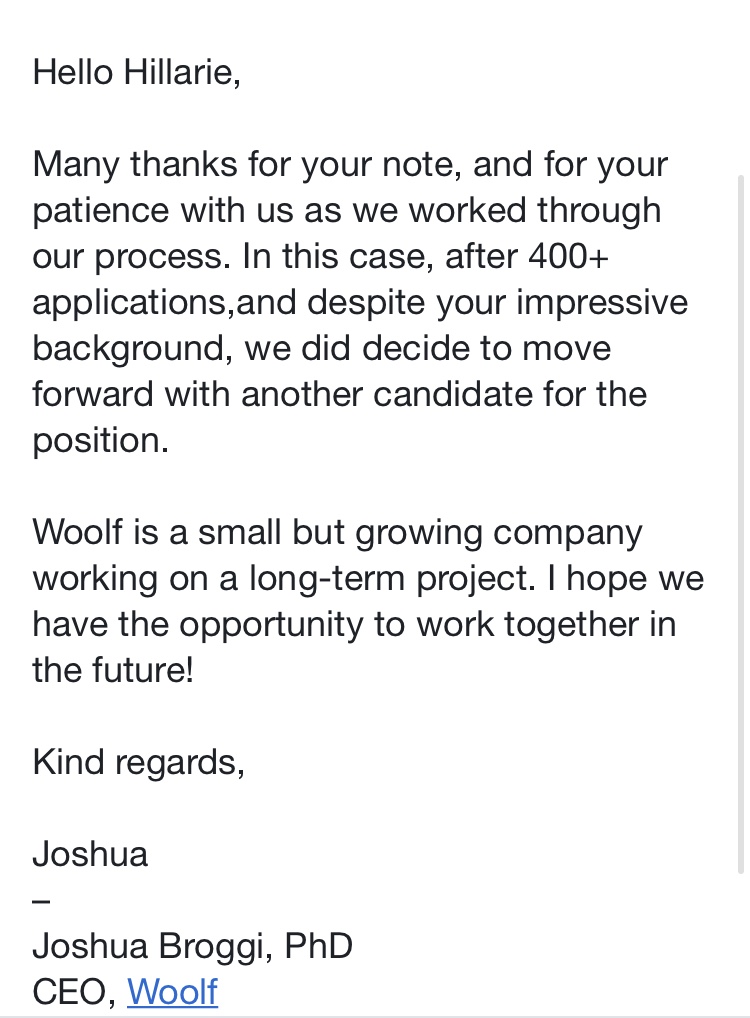Click the word "position." ending the first paragraph
This screenshot has height=1018, width=750.
click(x=100, y=440)
